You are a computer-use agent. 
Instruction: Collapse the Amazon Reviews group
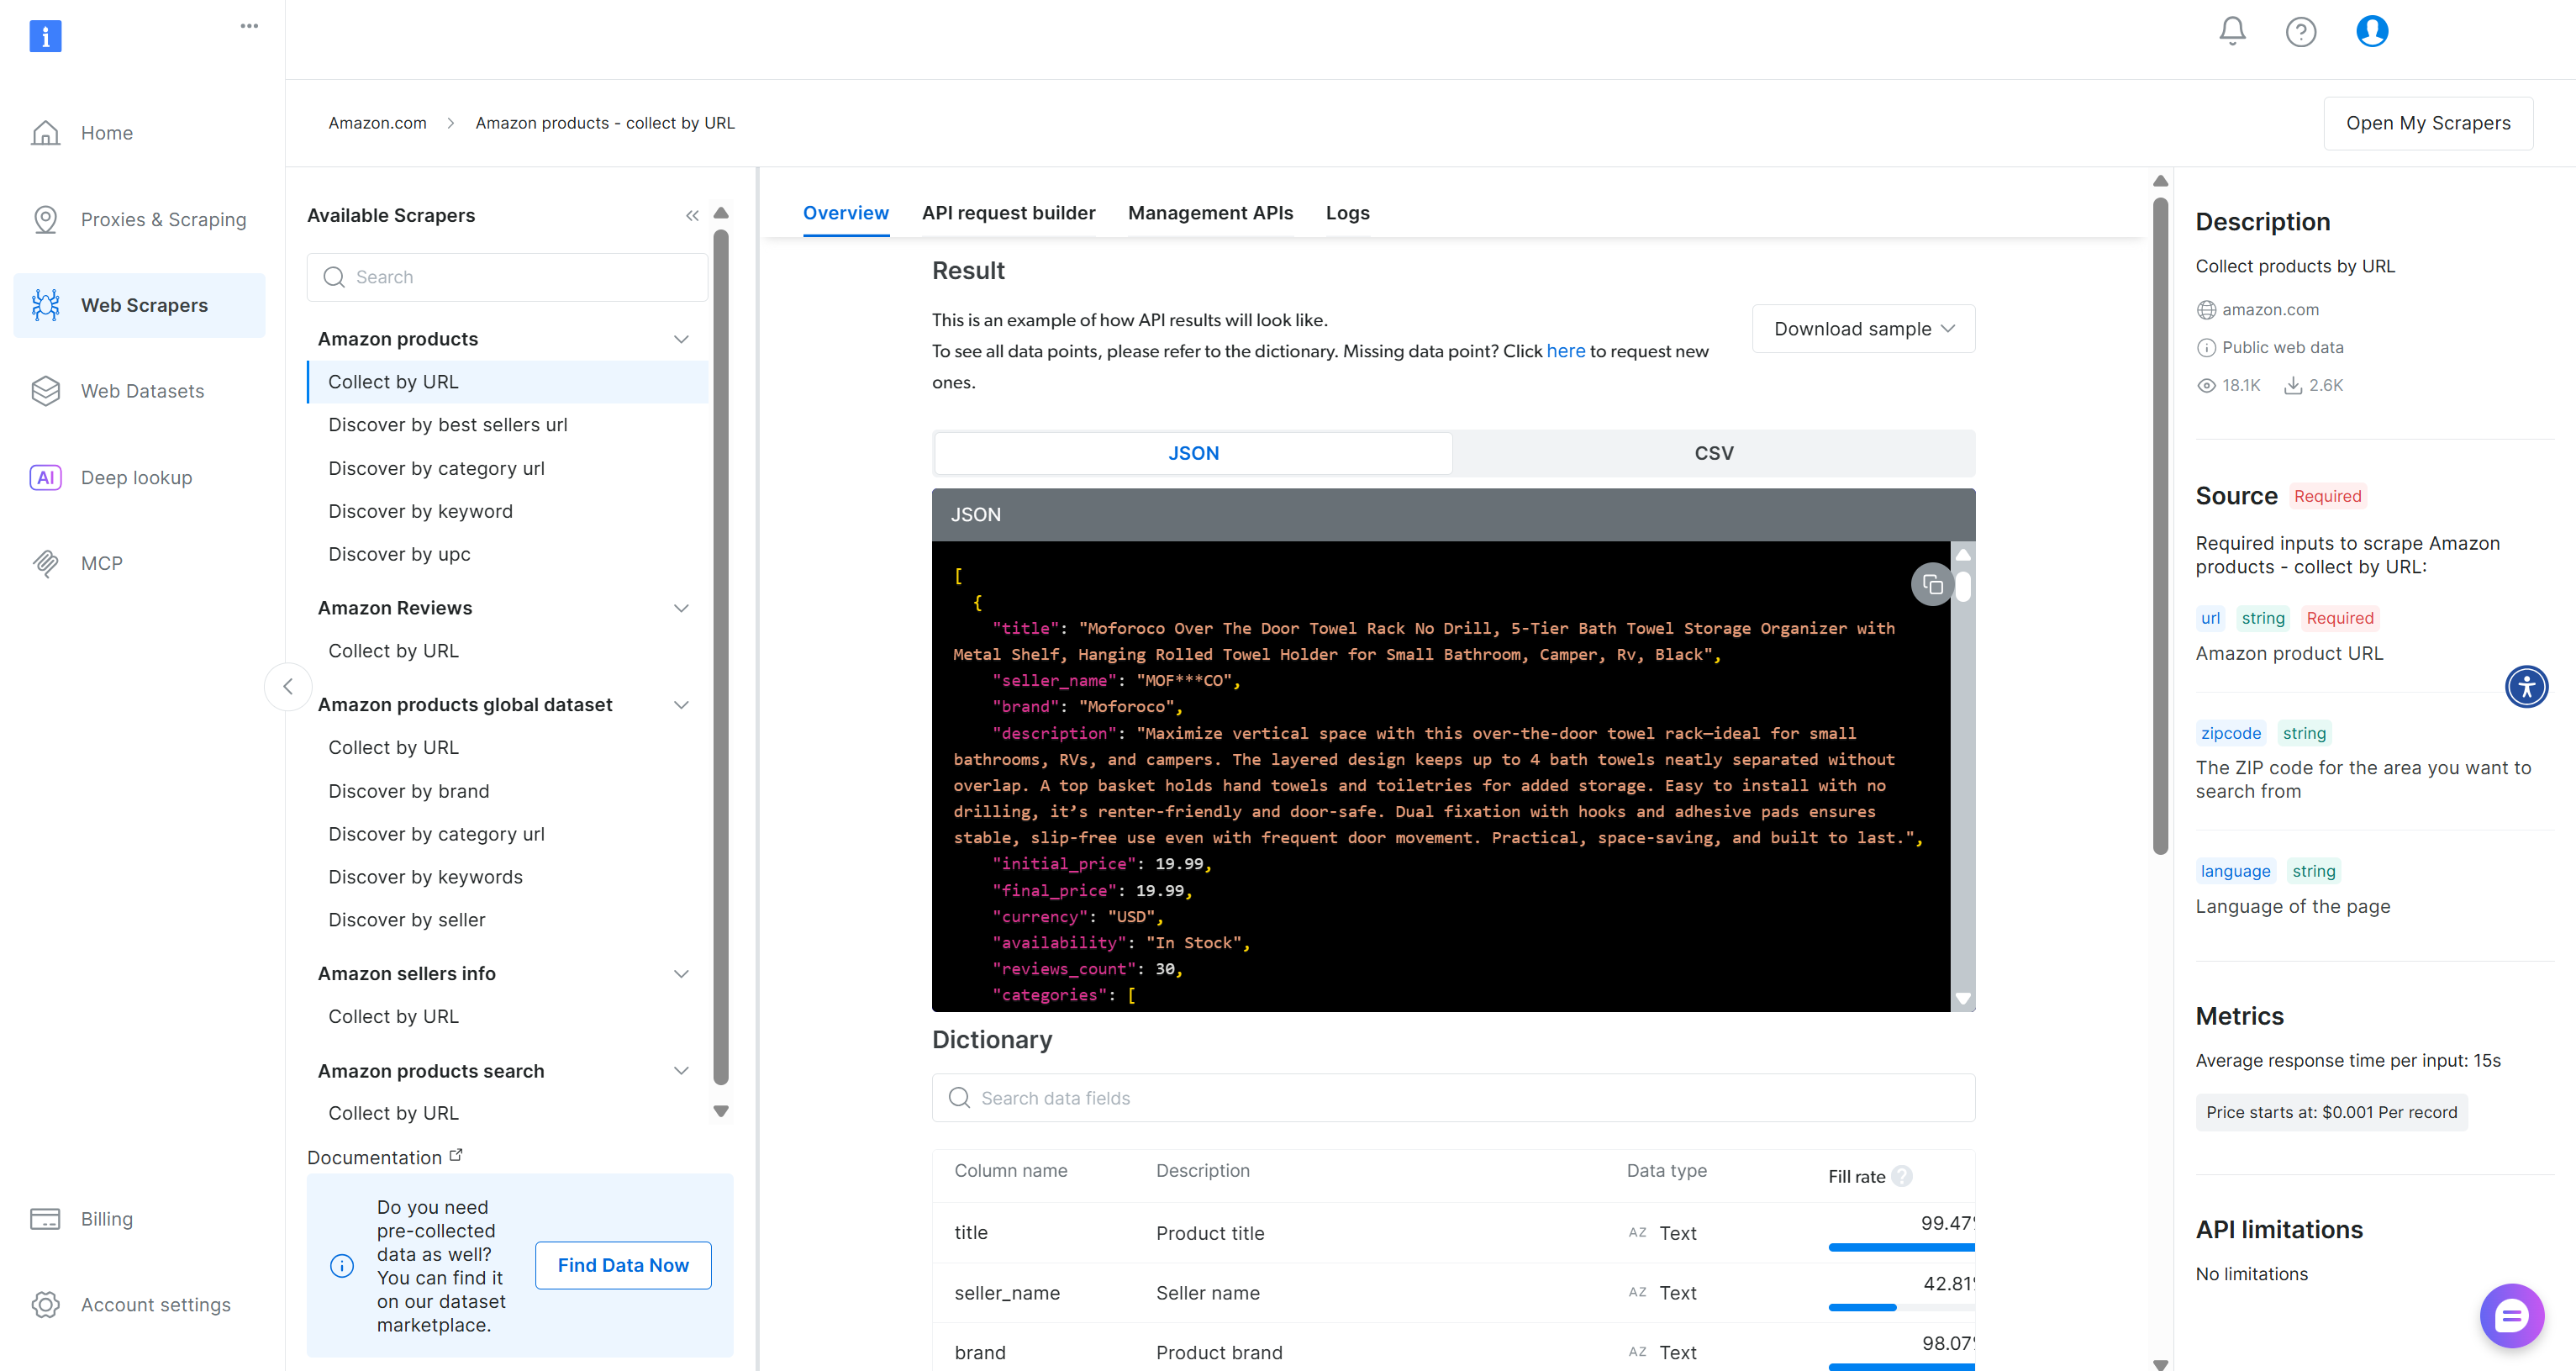(x=681, y=607)
